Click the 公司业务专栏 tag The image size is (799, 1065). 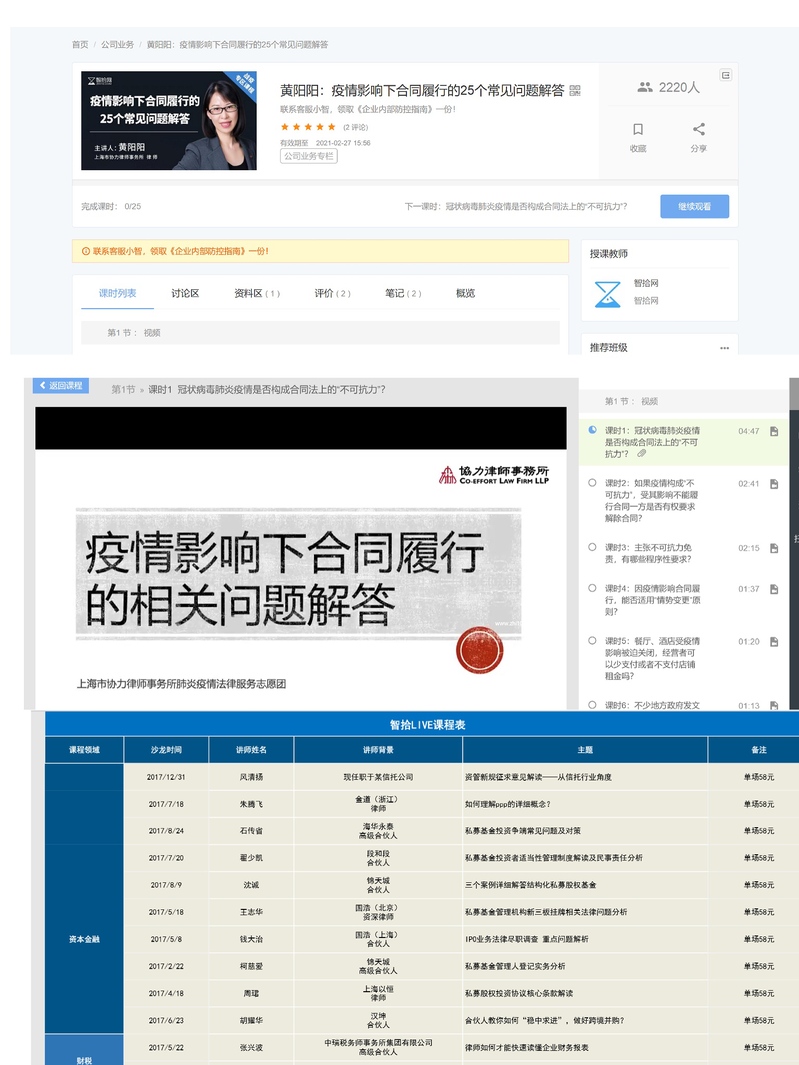tap(308, 156)
